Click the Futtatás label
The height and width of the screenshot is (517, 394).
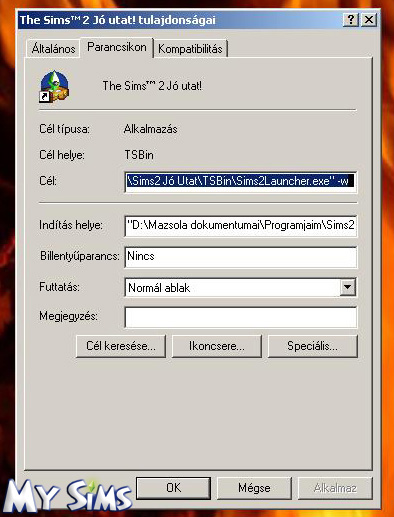59,287
